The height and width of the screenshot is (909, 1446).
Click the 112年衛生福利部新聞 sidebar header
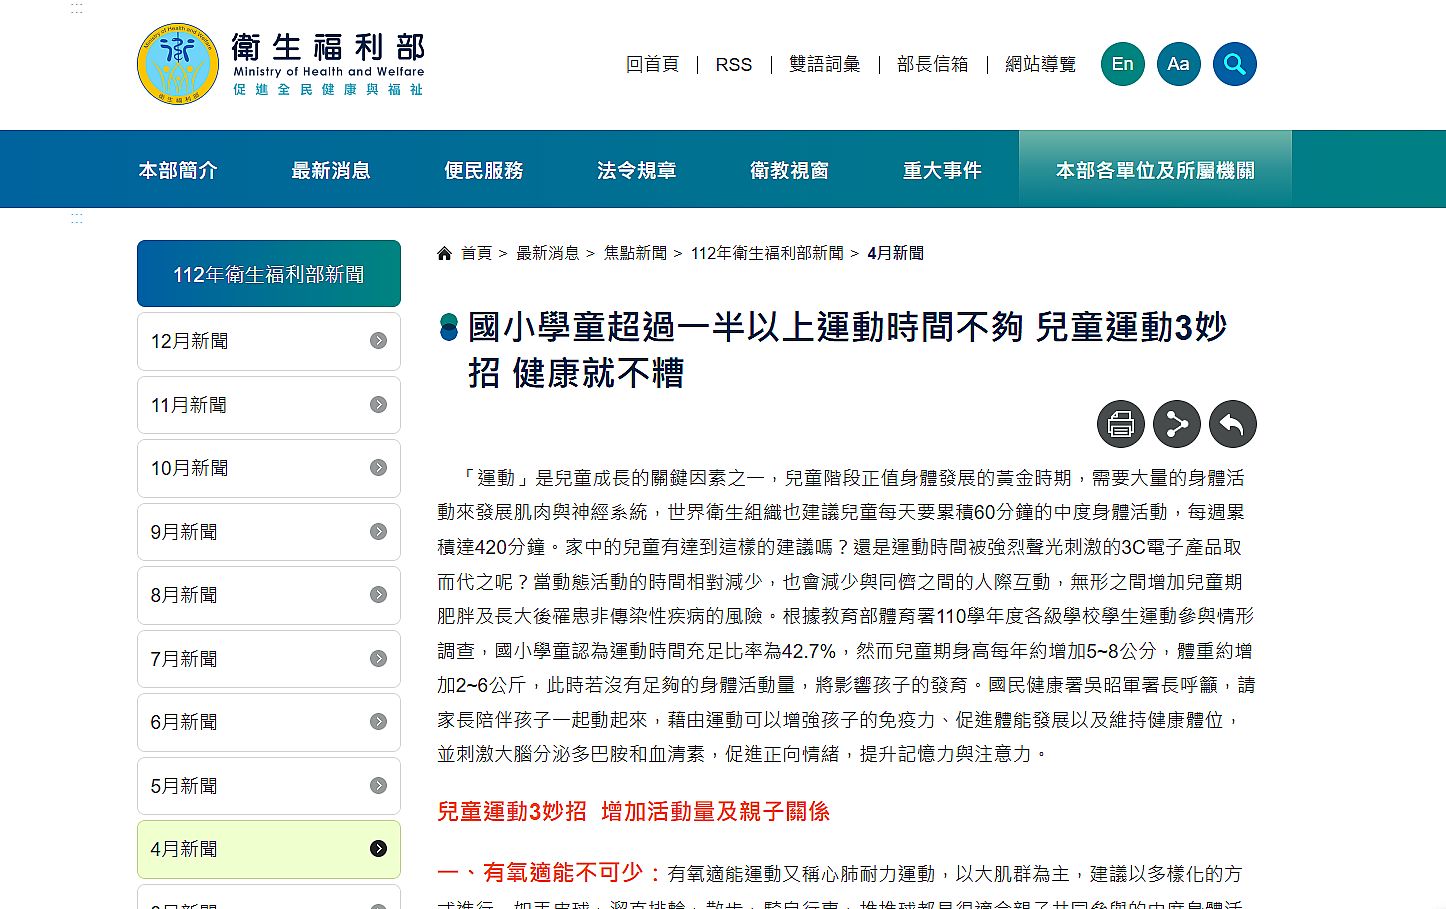[268, 274]
